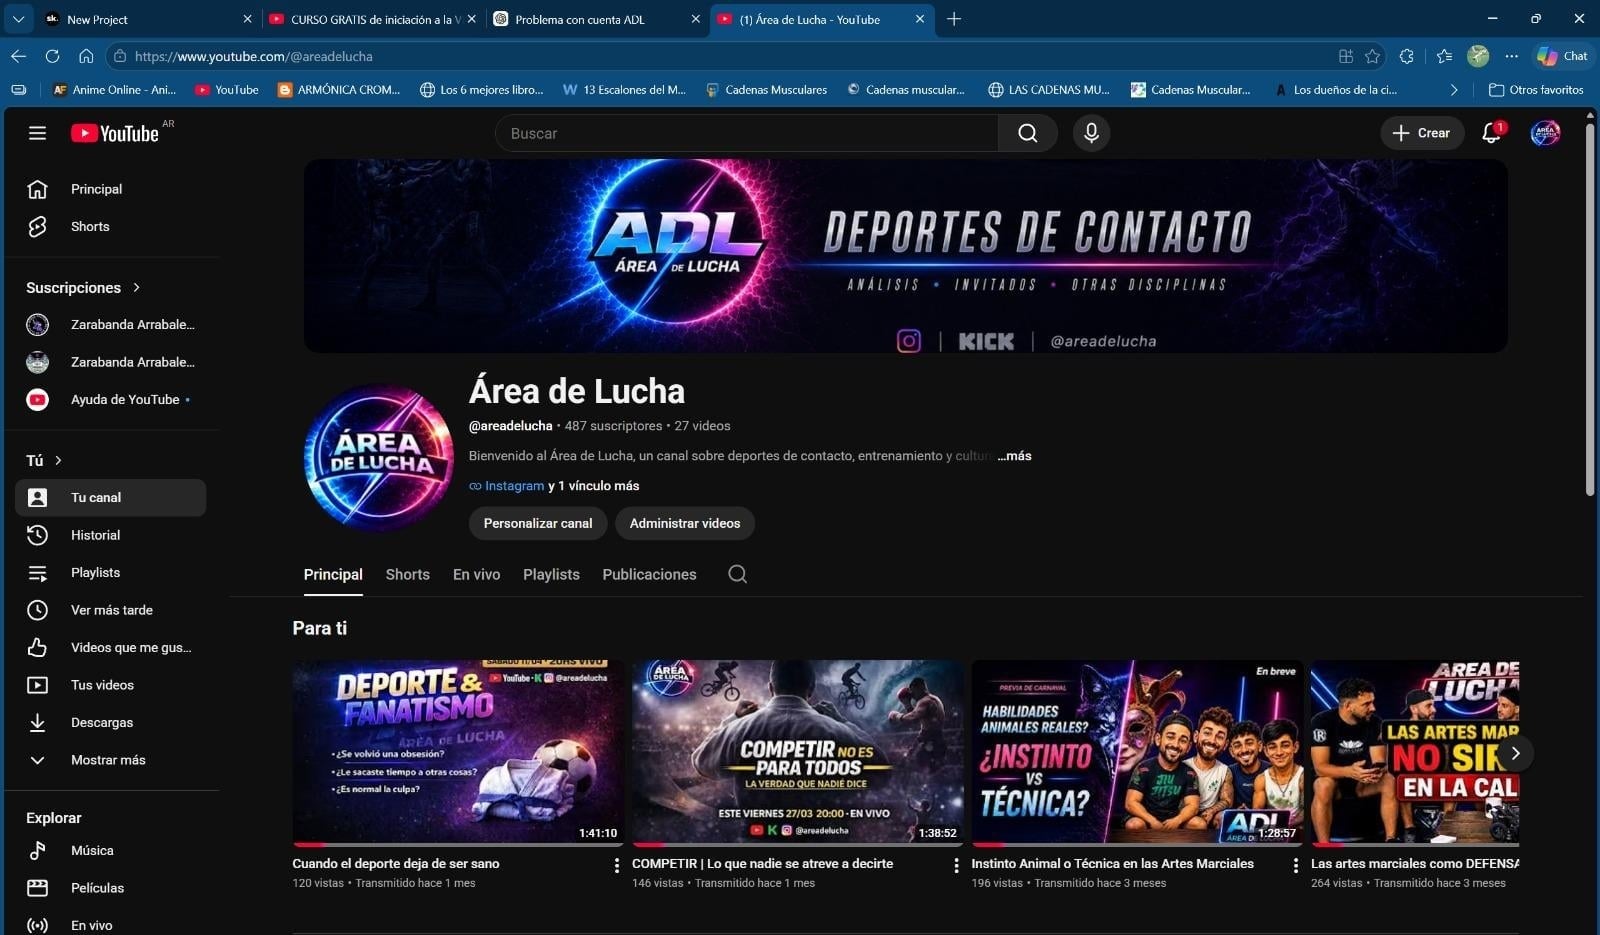Image resolution: width=1600 pixels, height=935 pixels.
Task: Open the notifications bell
Action: pyautogui.click(x=1491, y=133)
